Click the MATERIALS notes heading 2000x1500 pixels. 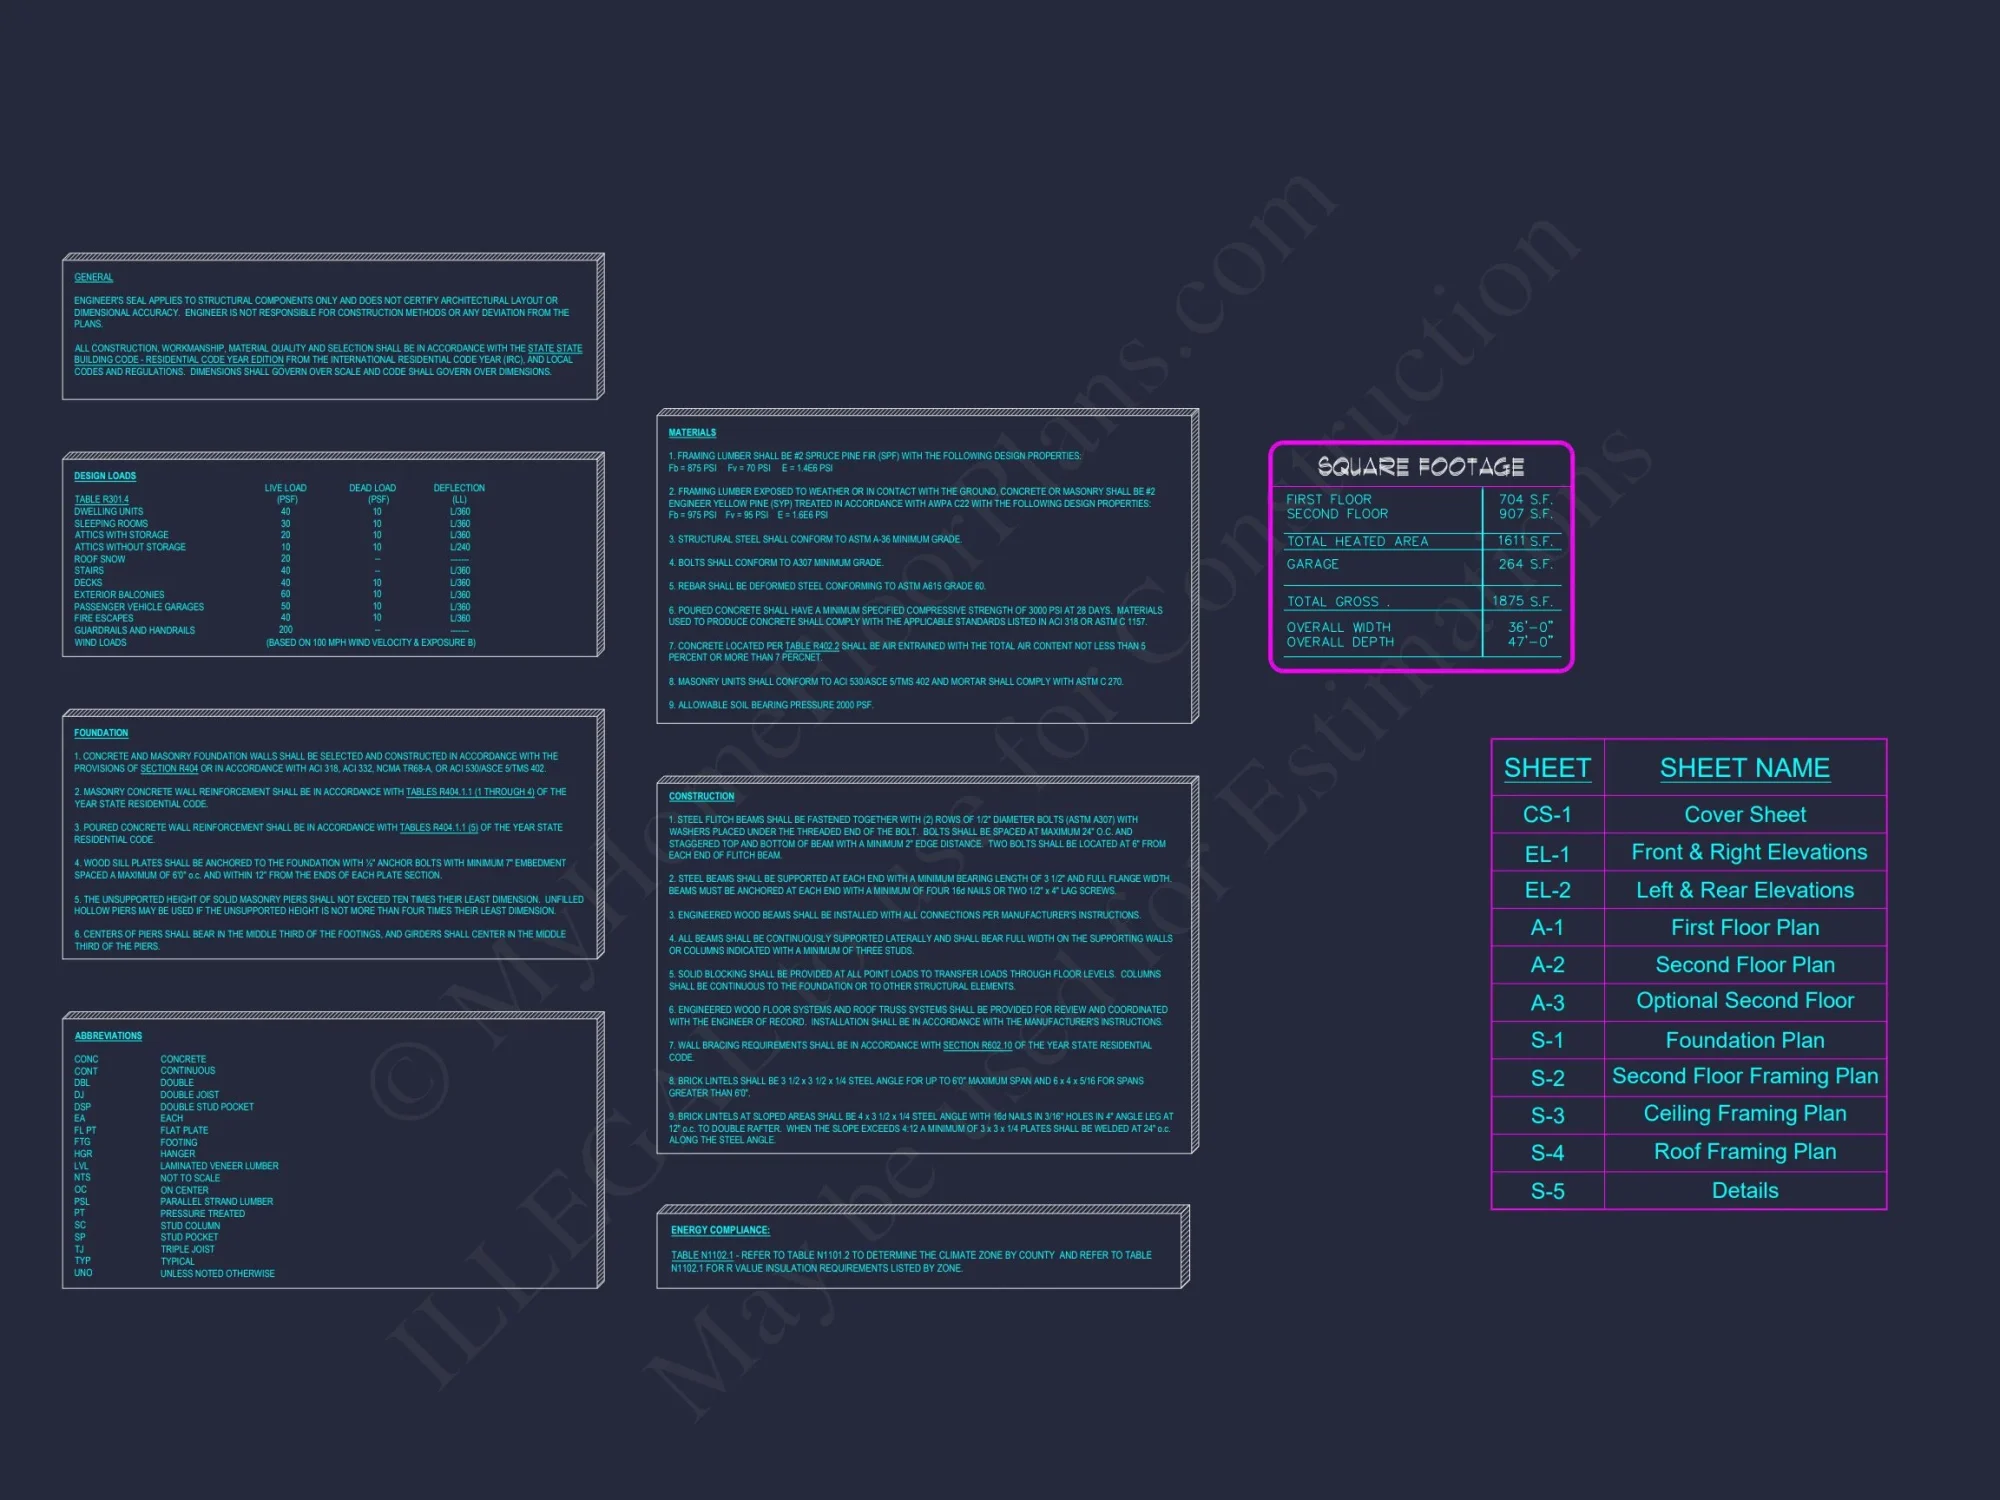[692, 433]
